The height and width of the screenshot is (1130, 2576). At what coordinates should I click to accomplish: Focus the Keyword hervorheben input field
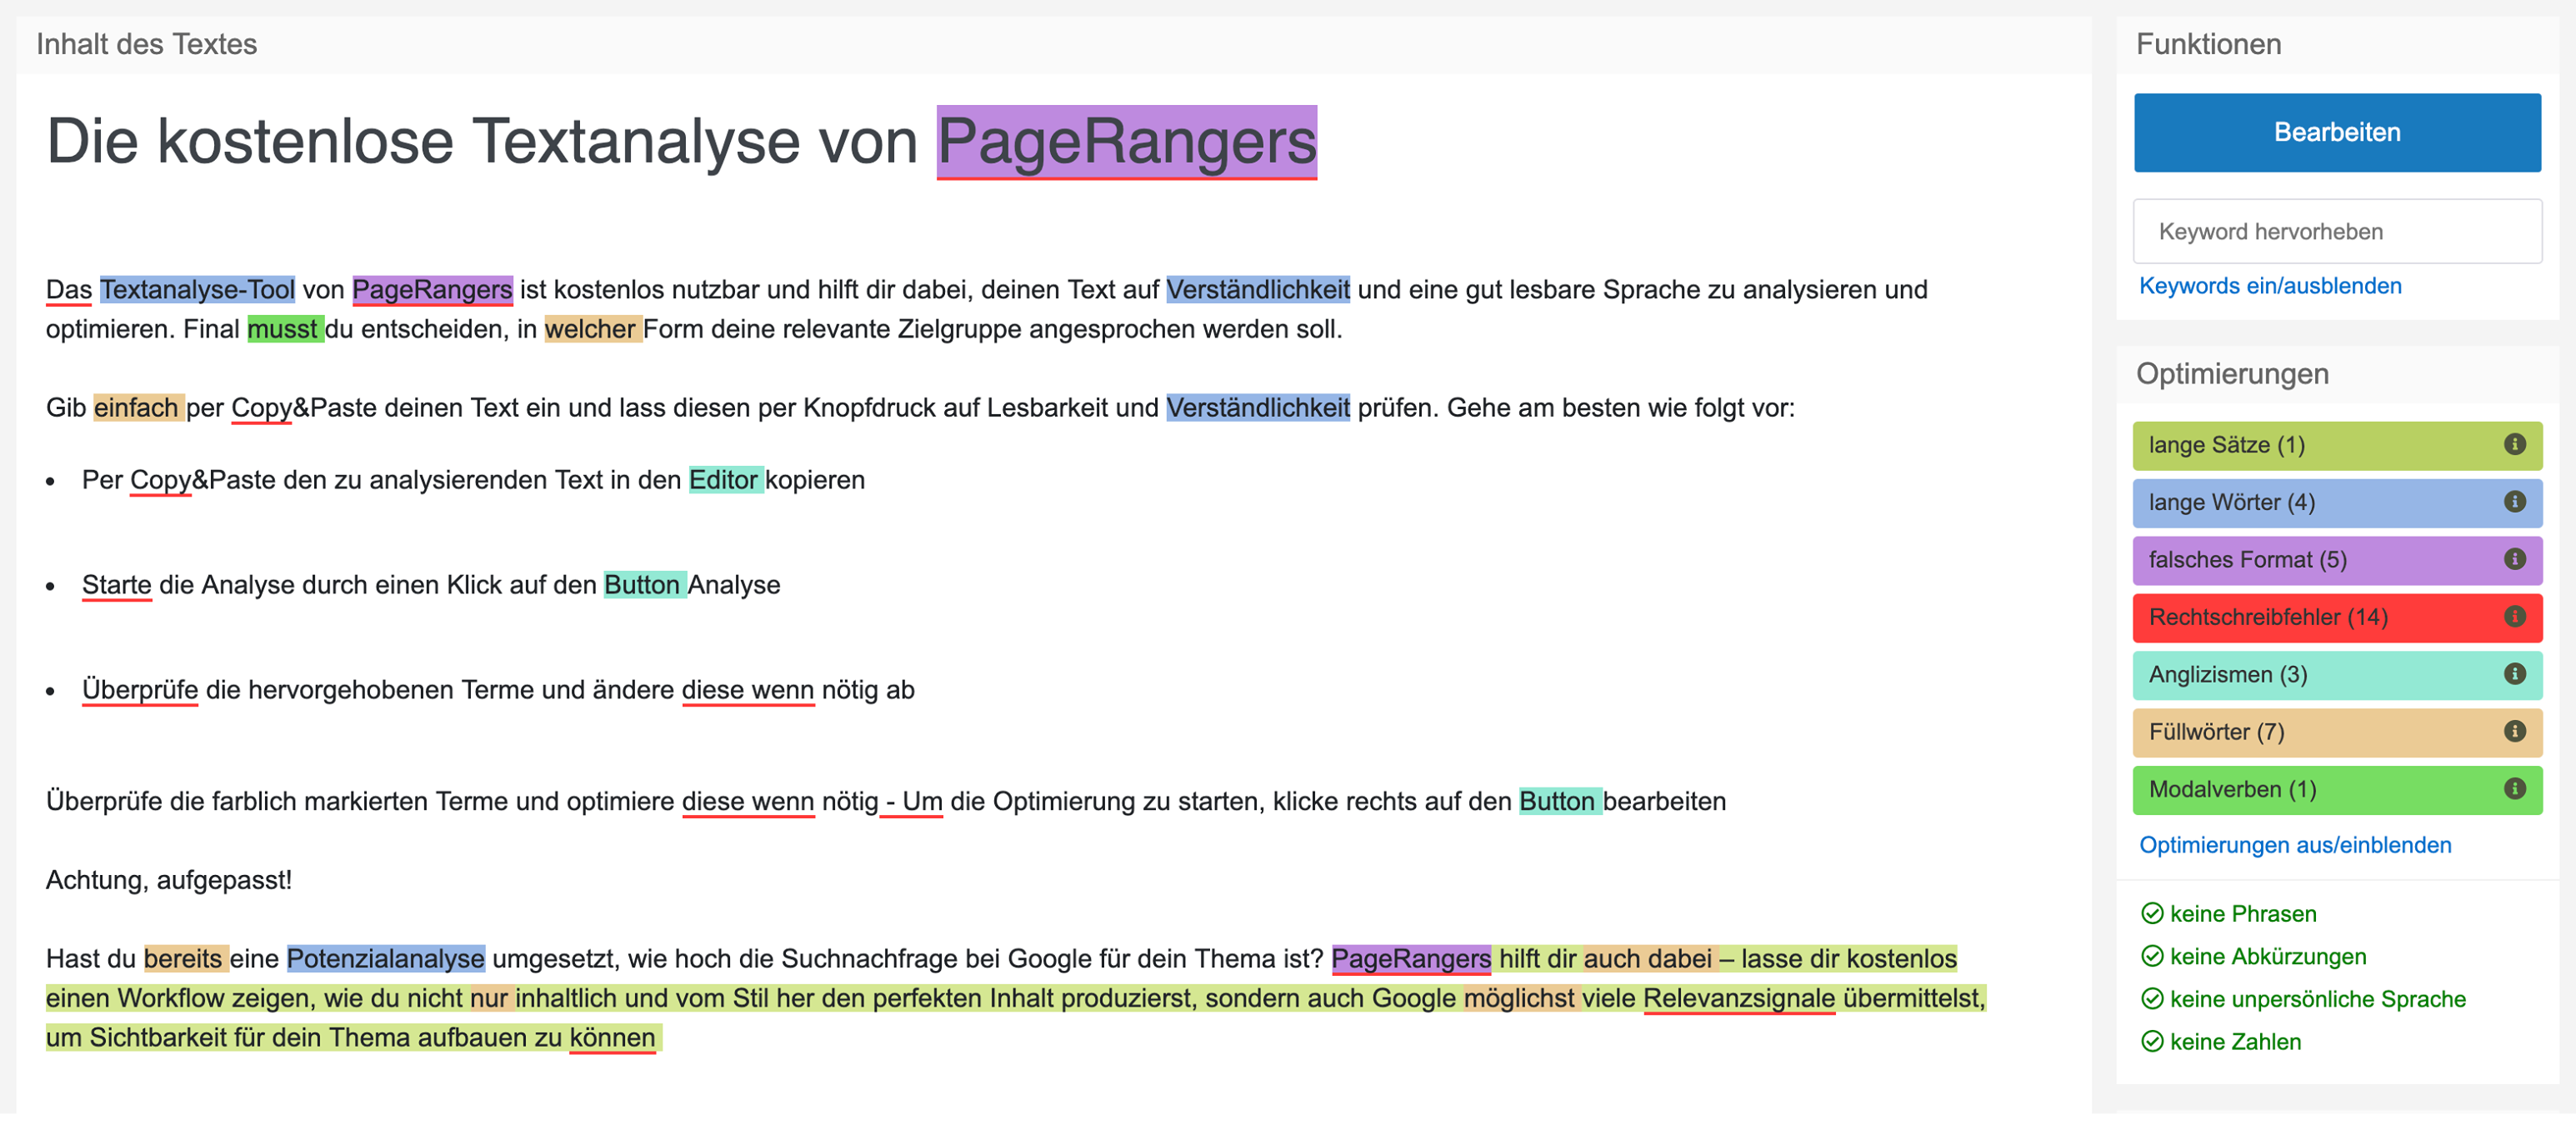click(2336, 231)
